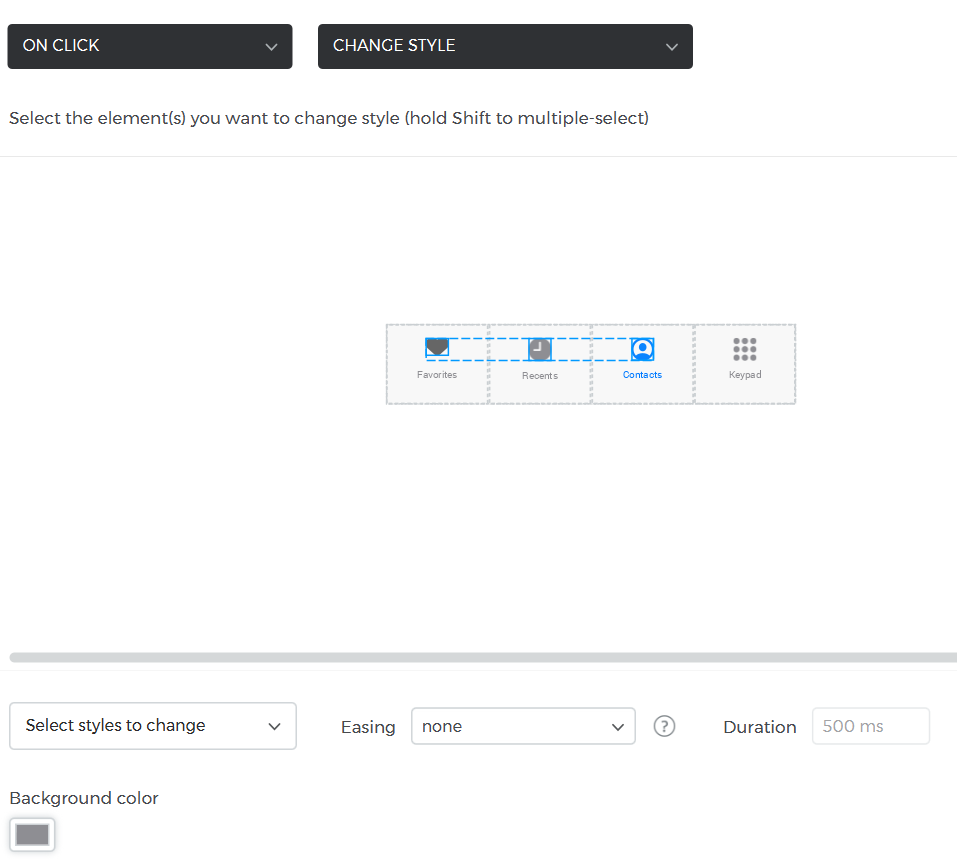Image resolution: width=957 pixels, height=859 pixels.
Task: Expand the Select styles to change dropdown
Action: [153, 726]
